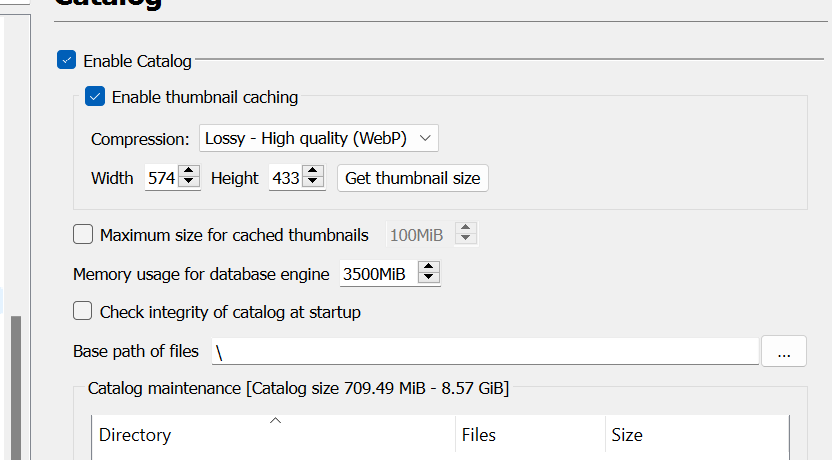The width and height of the screenshot is (832, 460).
Task: Open the Compression dropdown
Action: [x=319, y=138]
